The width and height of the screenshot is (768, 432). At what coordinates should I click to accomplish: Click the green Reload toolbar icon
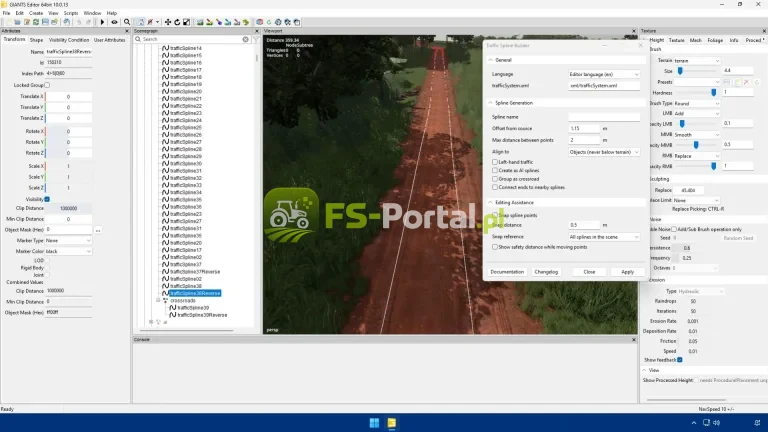(x=36, y=22)
